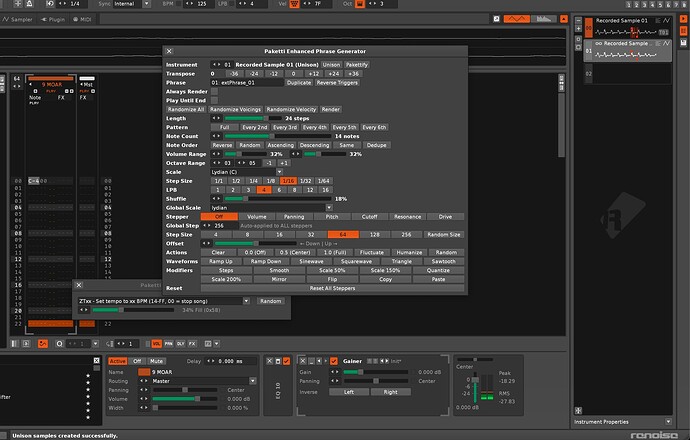Open the MIDI tab
Viewport: 690px width, 440px height.
tap(82, 19)
